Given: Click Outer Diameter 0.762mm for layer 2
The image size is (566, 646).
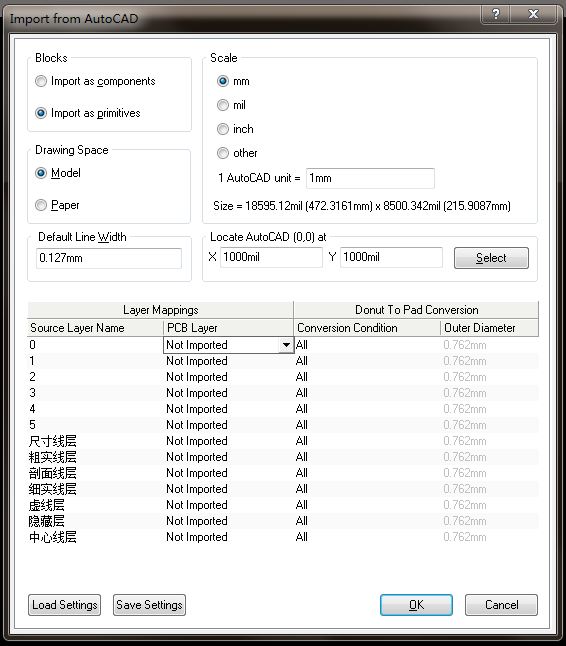Looking at the screenshot, I should (489, 377).
